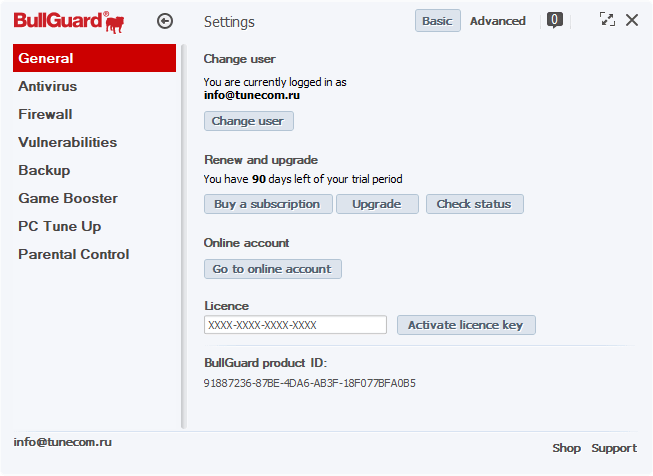Viewport: 653px width, 476px height.
Task: Switch to Basic settings mode
Action: pos(438,21)
